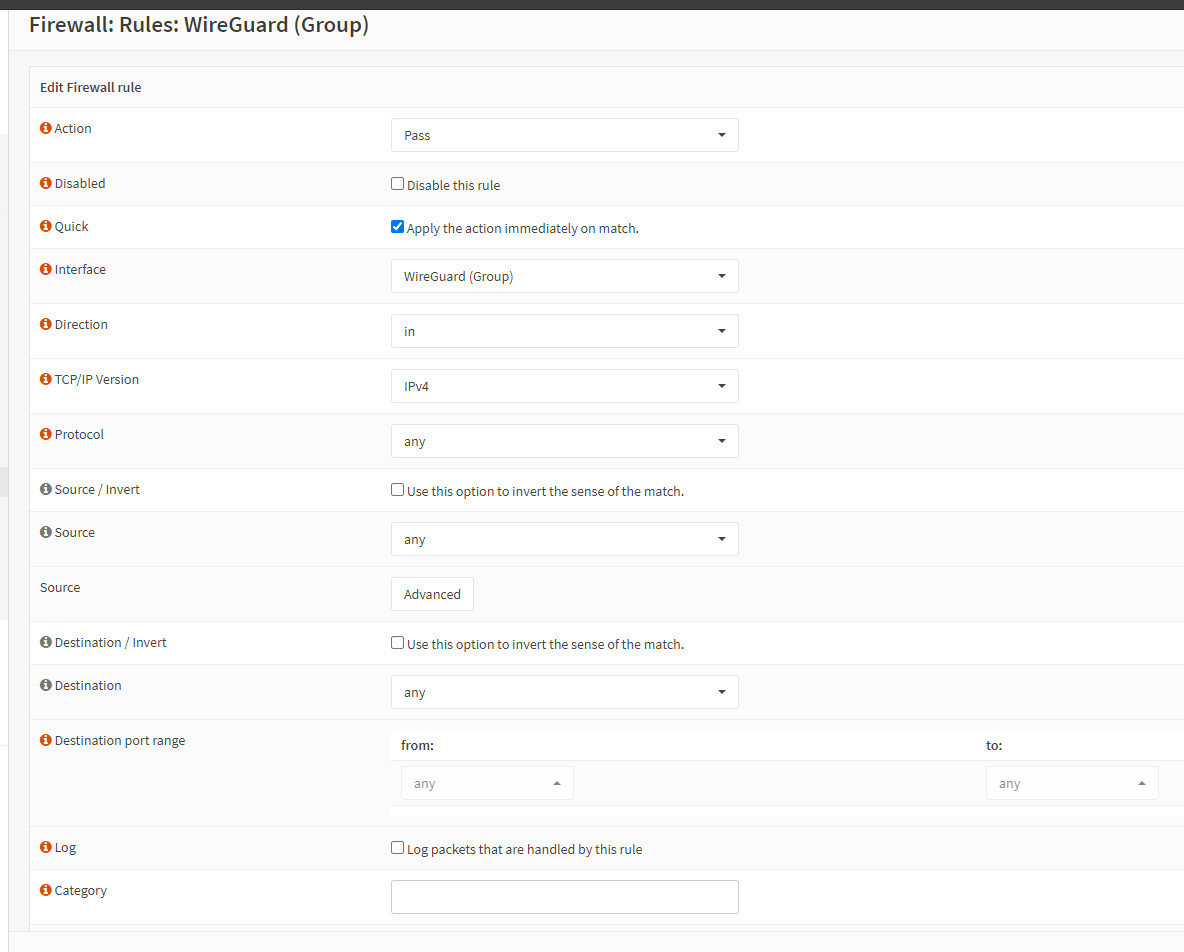Click the info icon next to Log
The width and height of the screenshot is (1184, 952).
coord(45,847)
